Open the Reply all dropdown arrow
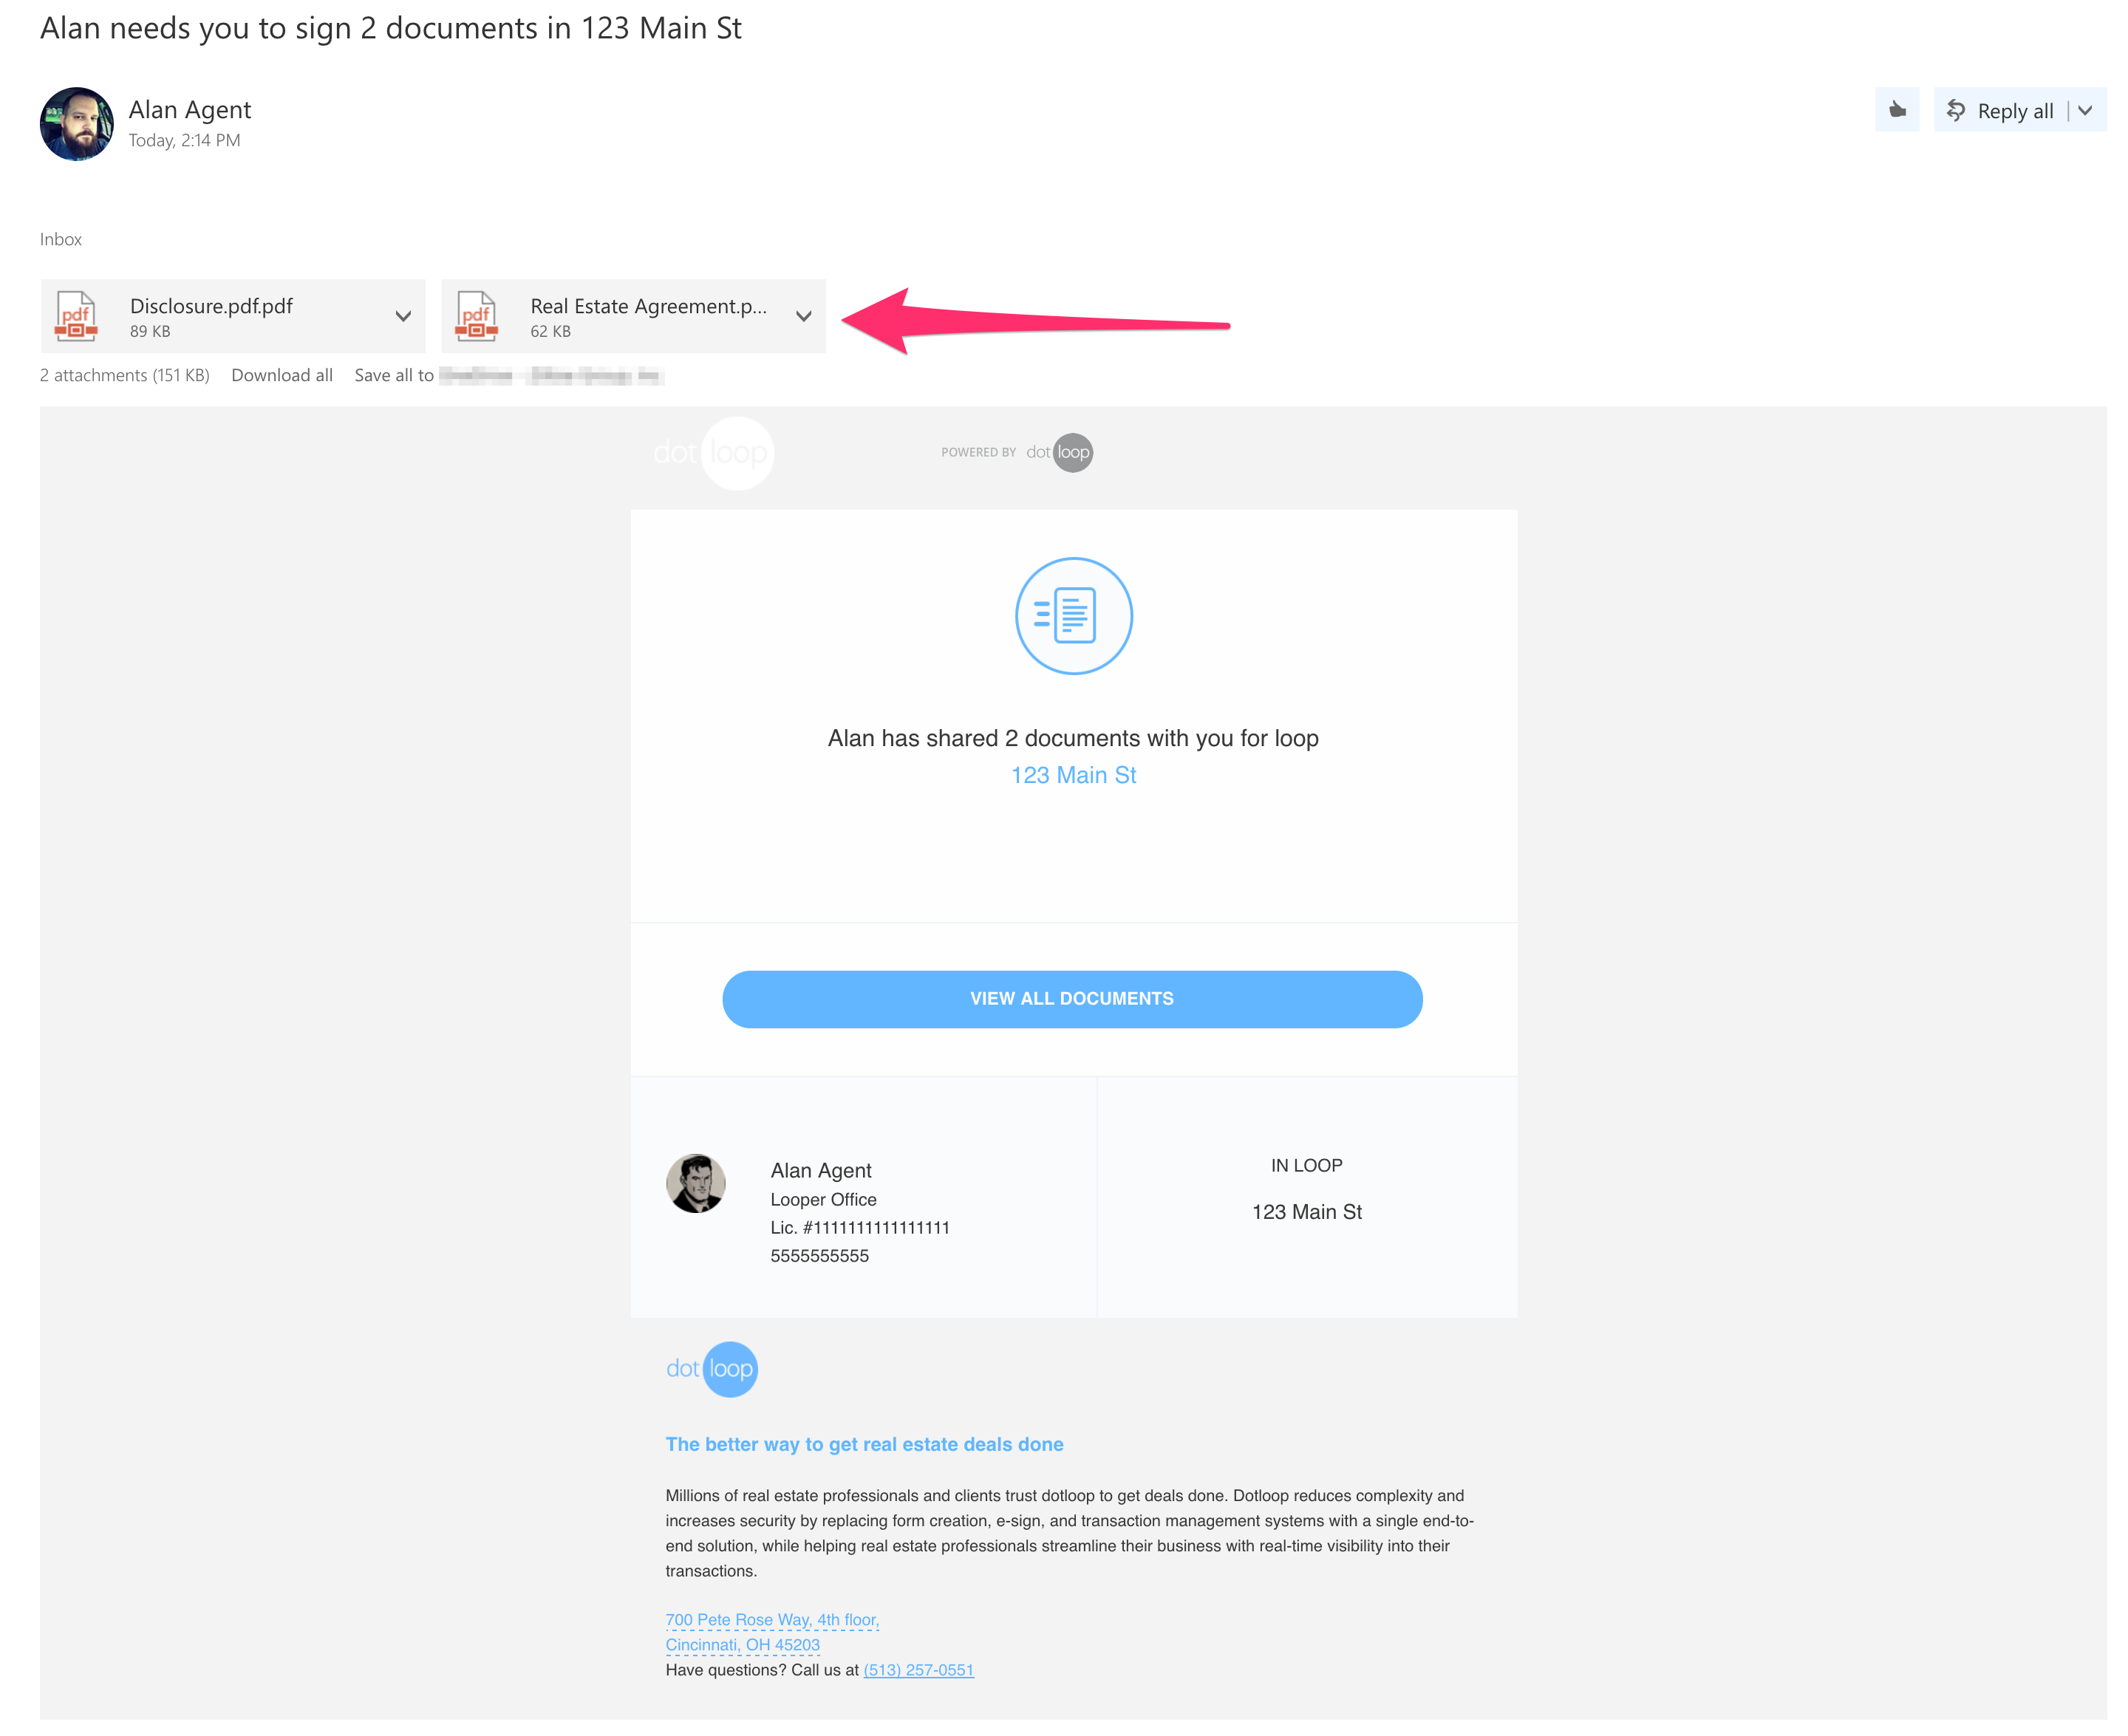Viewport: 2128px width, 1736px height. [x=2086, y=111]
